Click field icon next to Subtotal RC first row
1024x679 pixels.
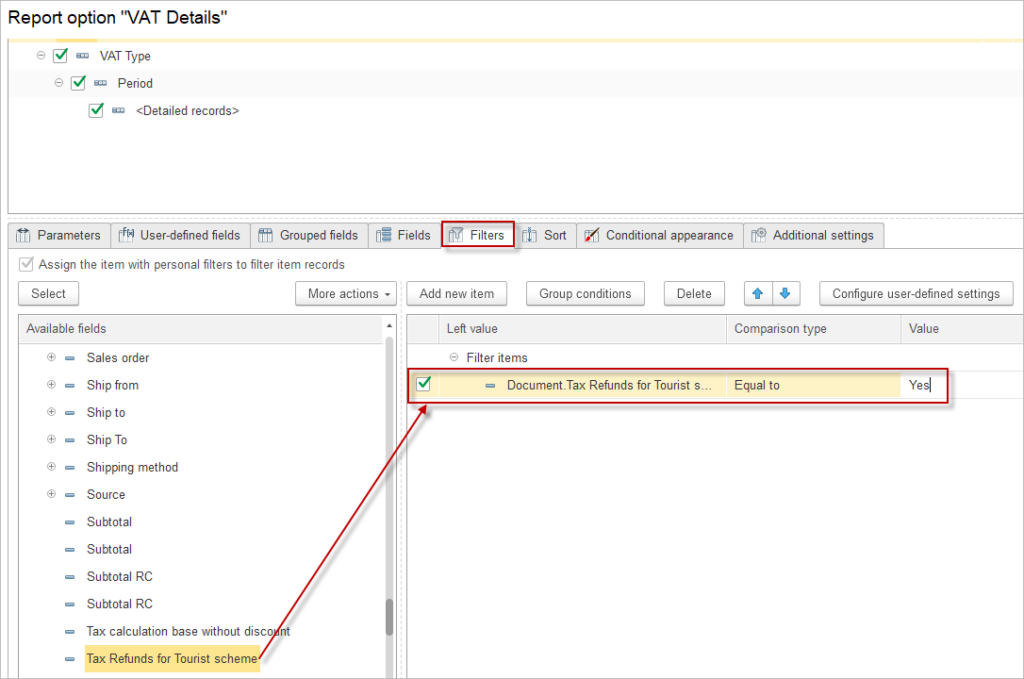click(70, 577)
